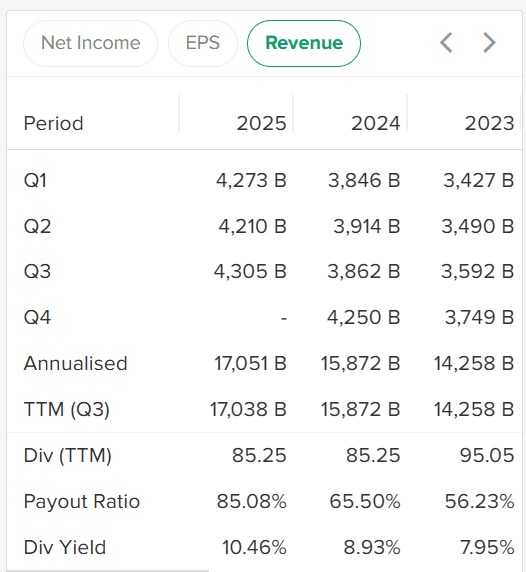Click Q2 2023 value 3,490 B
The height and width of the screenshot is (572, 526).
(x=478, y=226)
